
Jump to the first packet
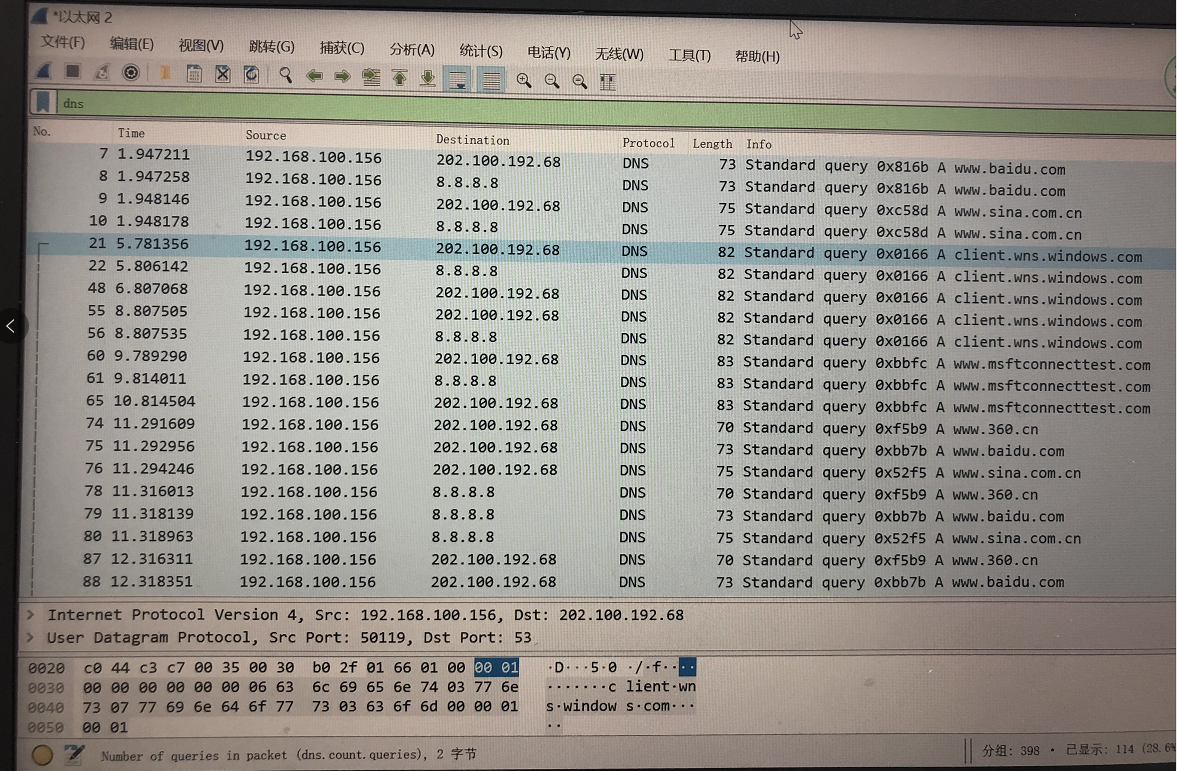click(x=399, y=77)
